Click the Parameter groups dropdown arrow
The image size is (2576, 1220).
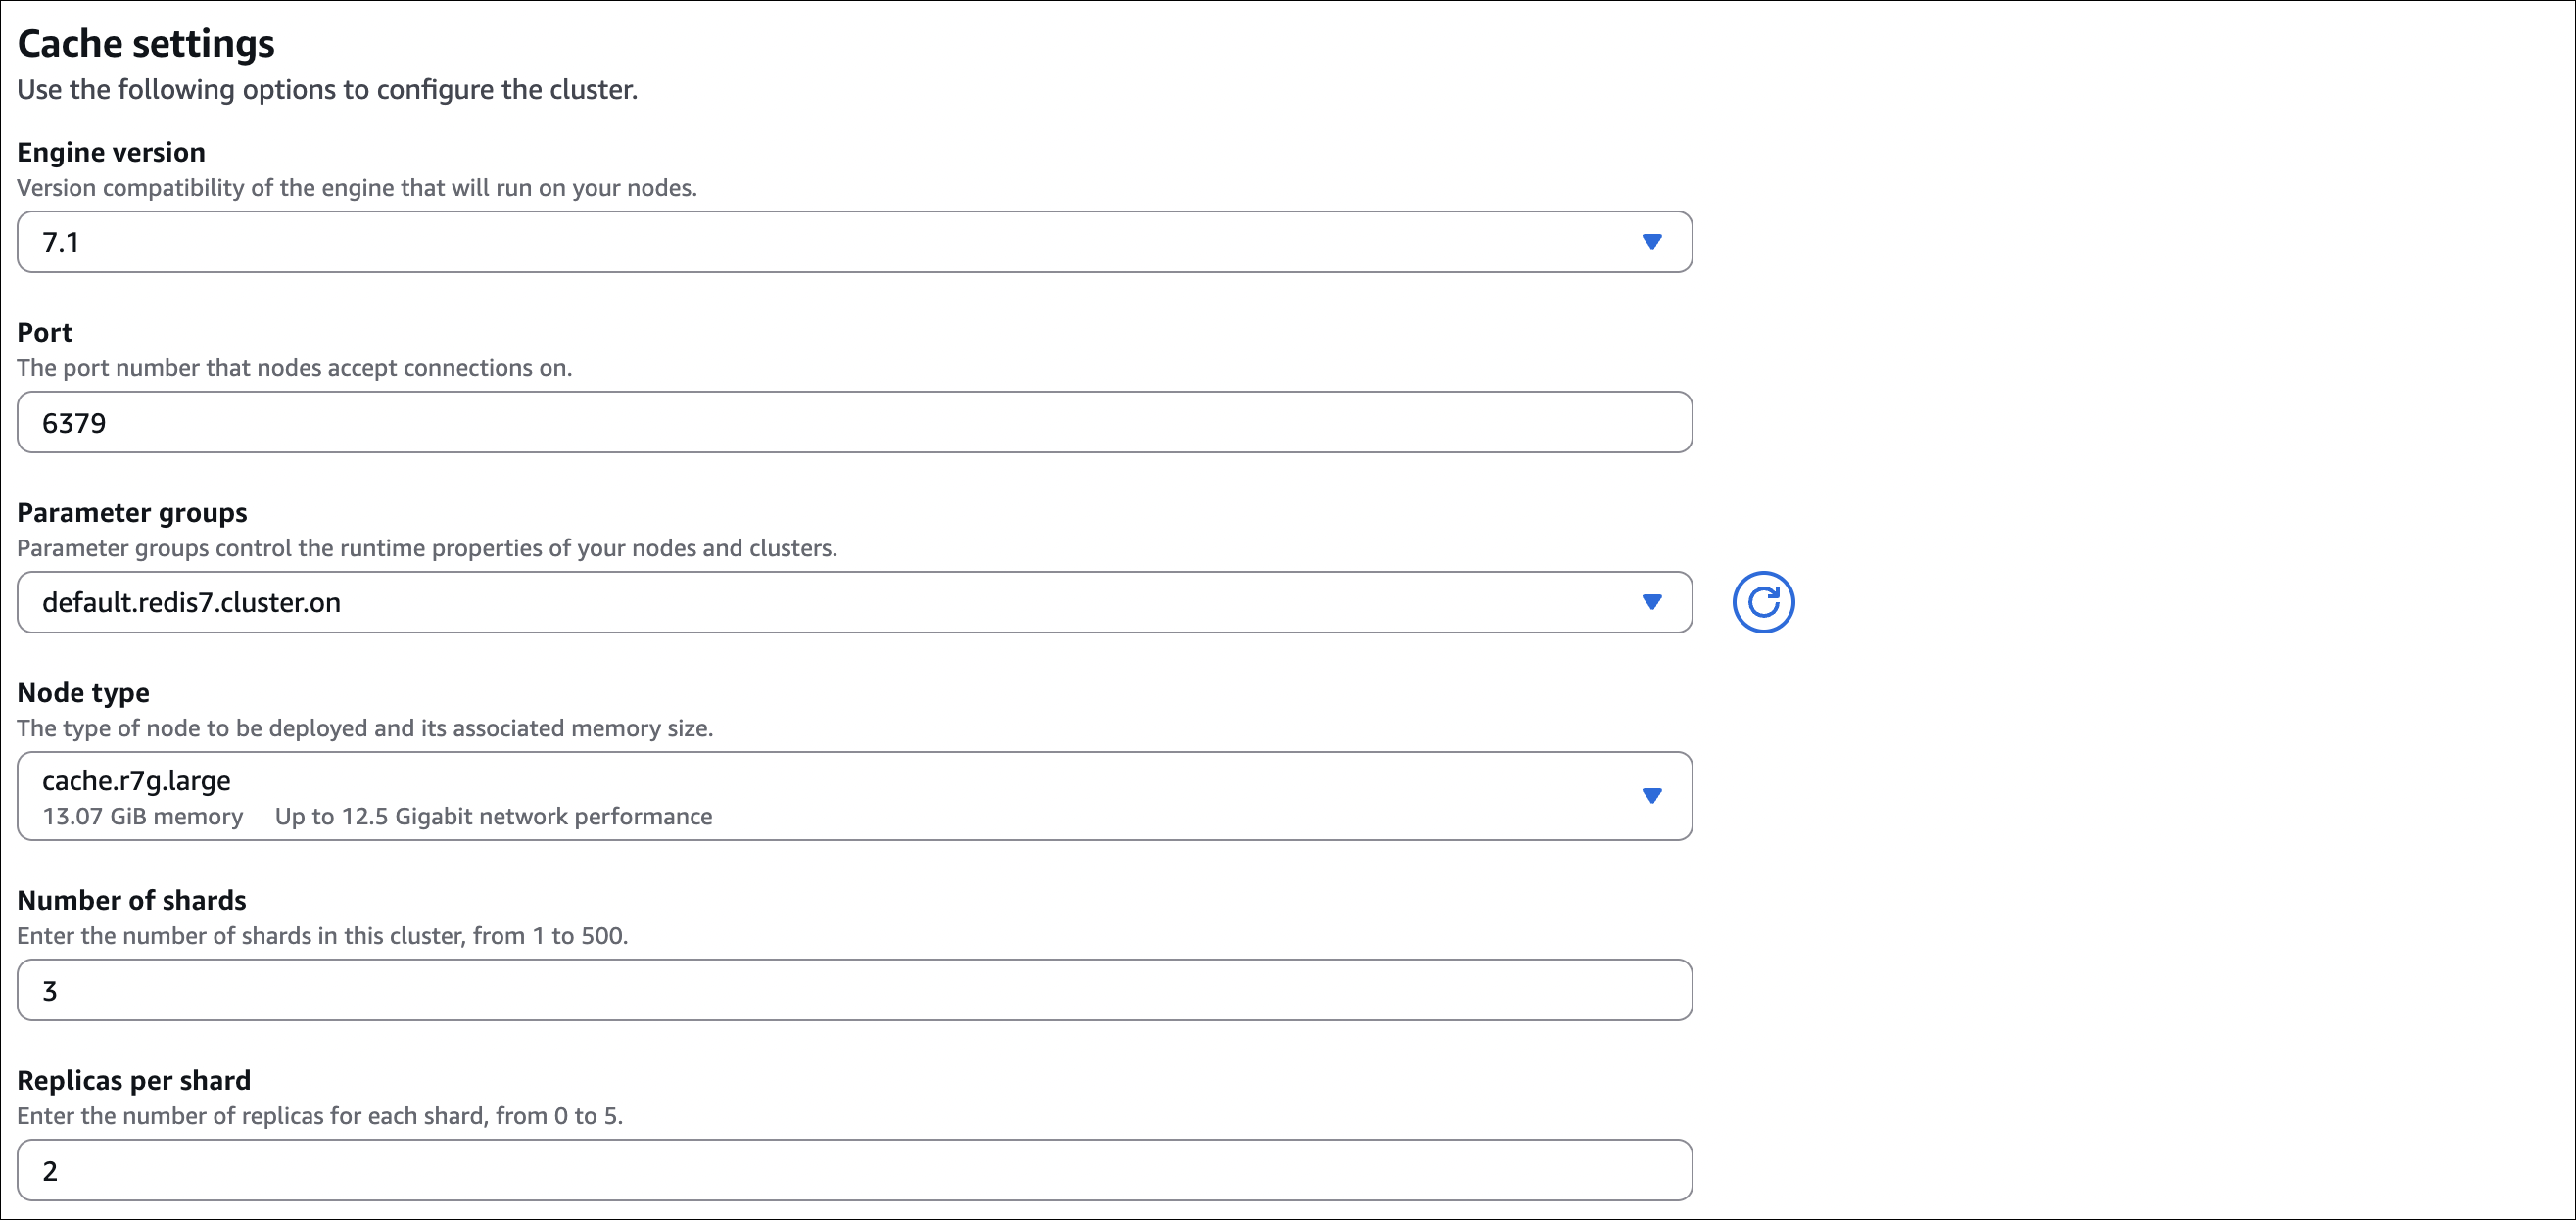[x=1652, y=602]
